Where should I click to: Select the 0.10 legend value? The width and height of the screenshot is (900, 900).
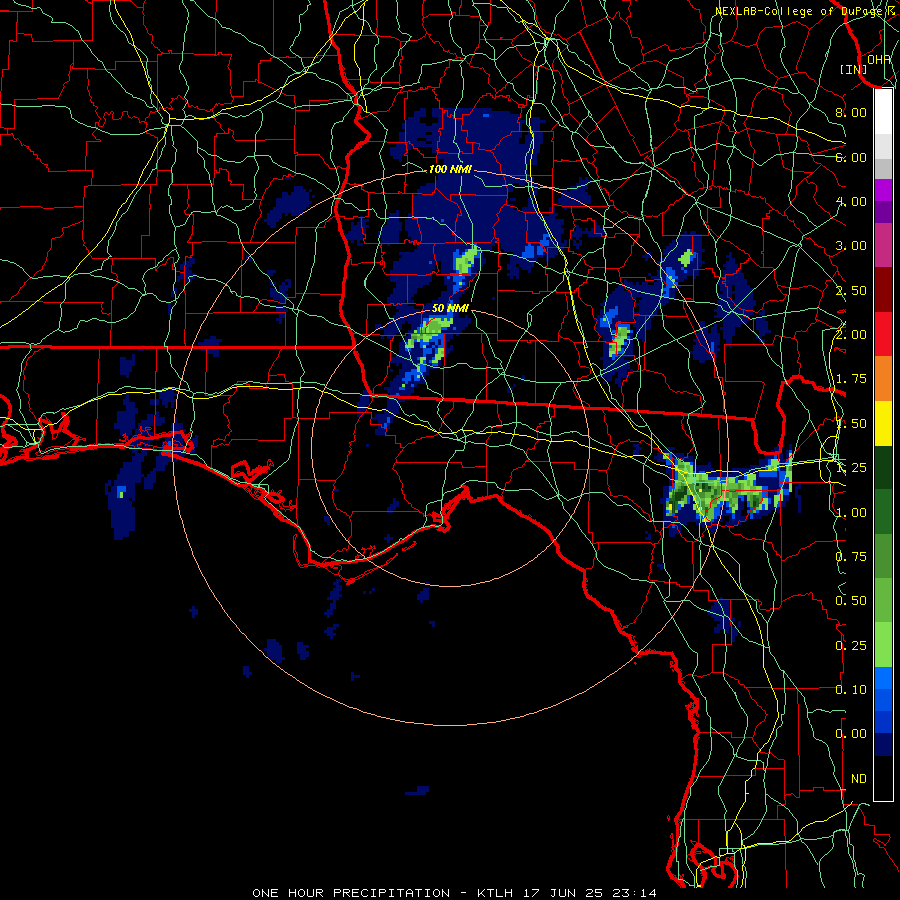(851, 690)
